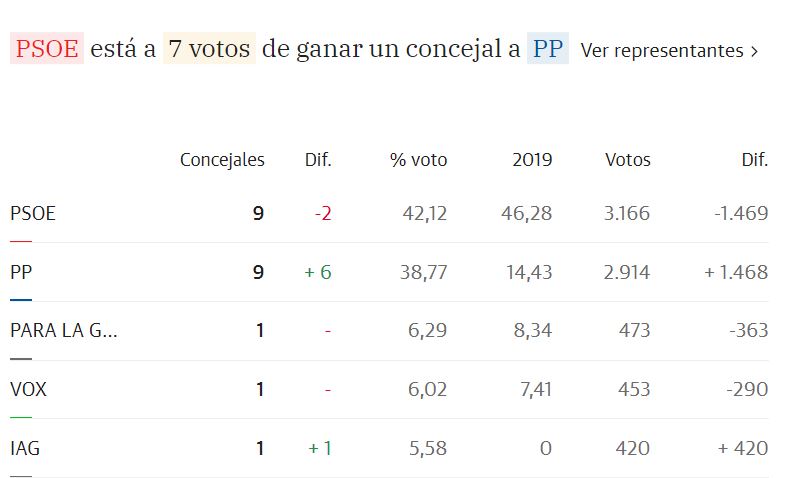Click PP's +6 councillor difference
The width and height of the screenshot is (786, 478).
tap(318, 272)
